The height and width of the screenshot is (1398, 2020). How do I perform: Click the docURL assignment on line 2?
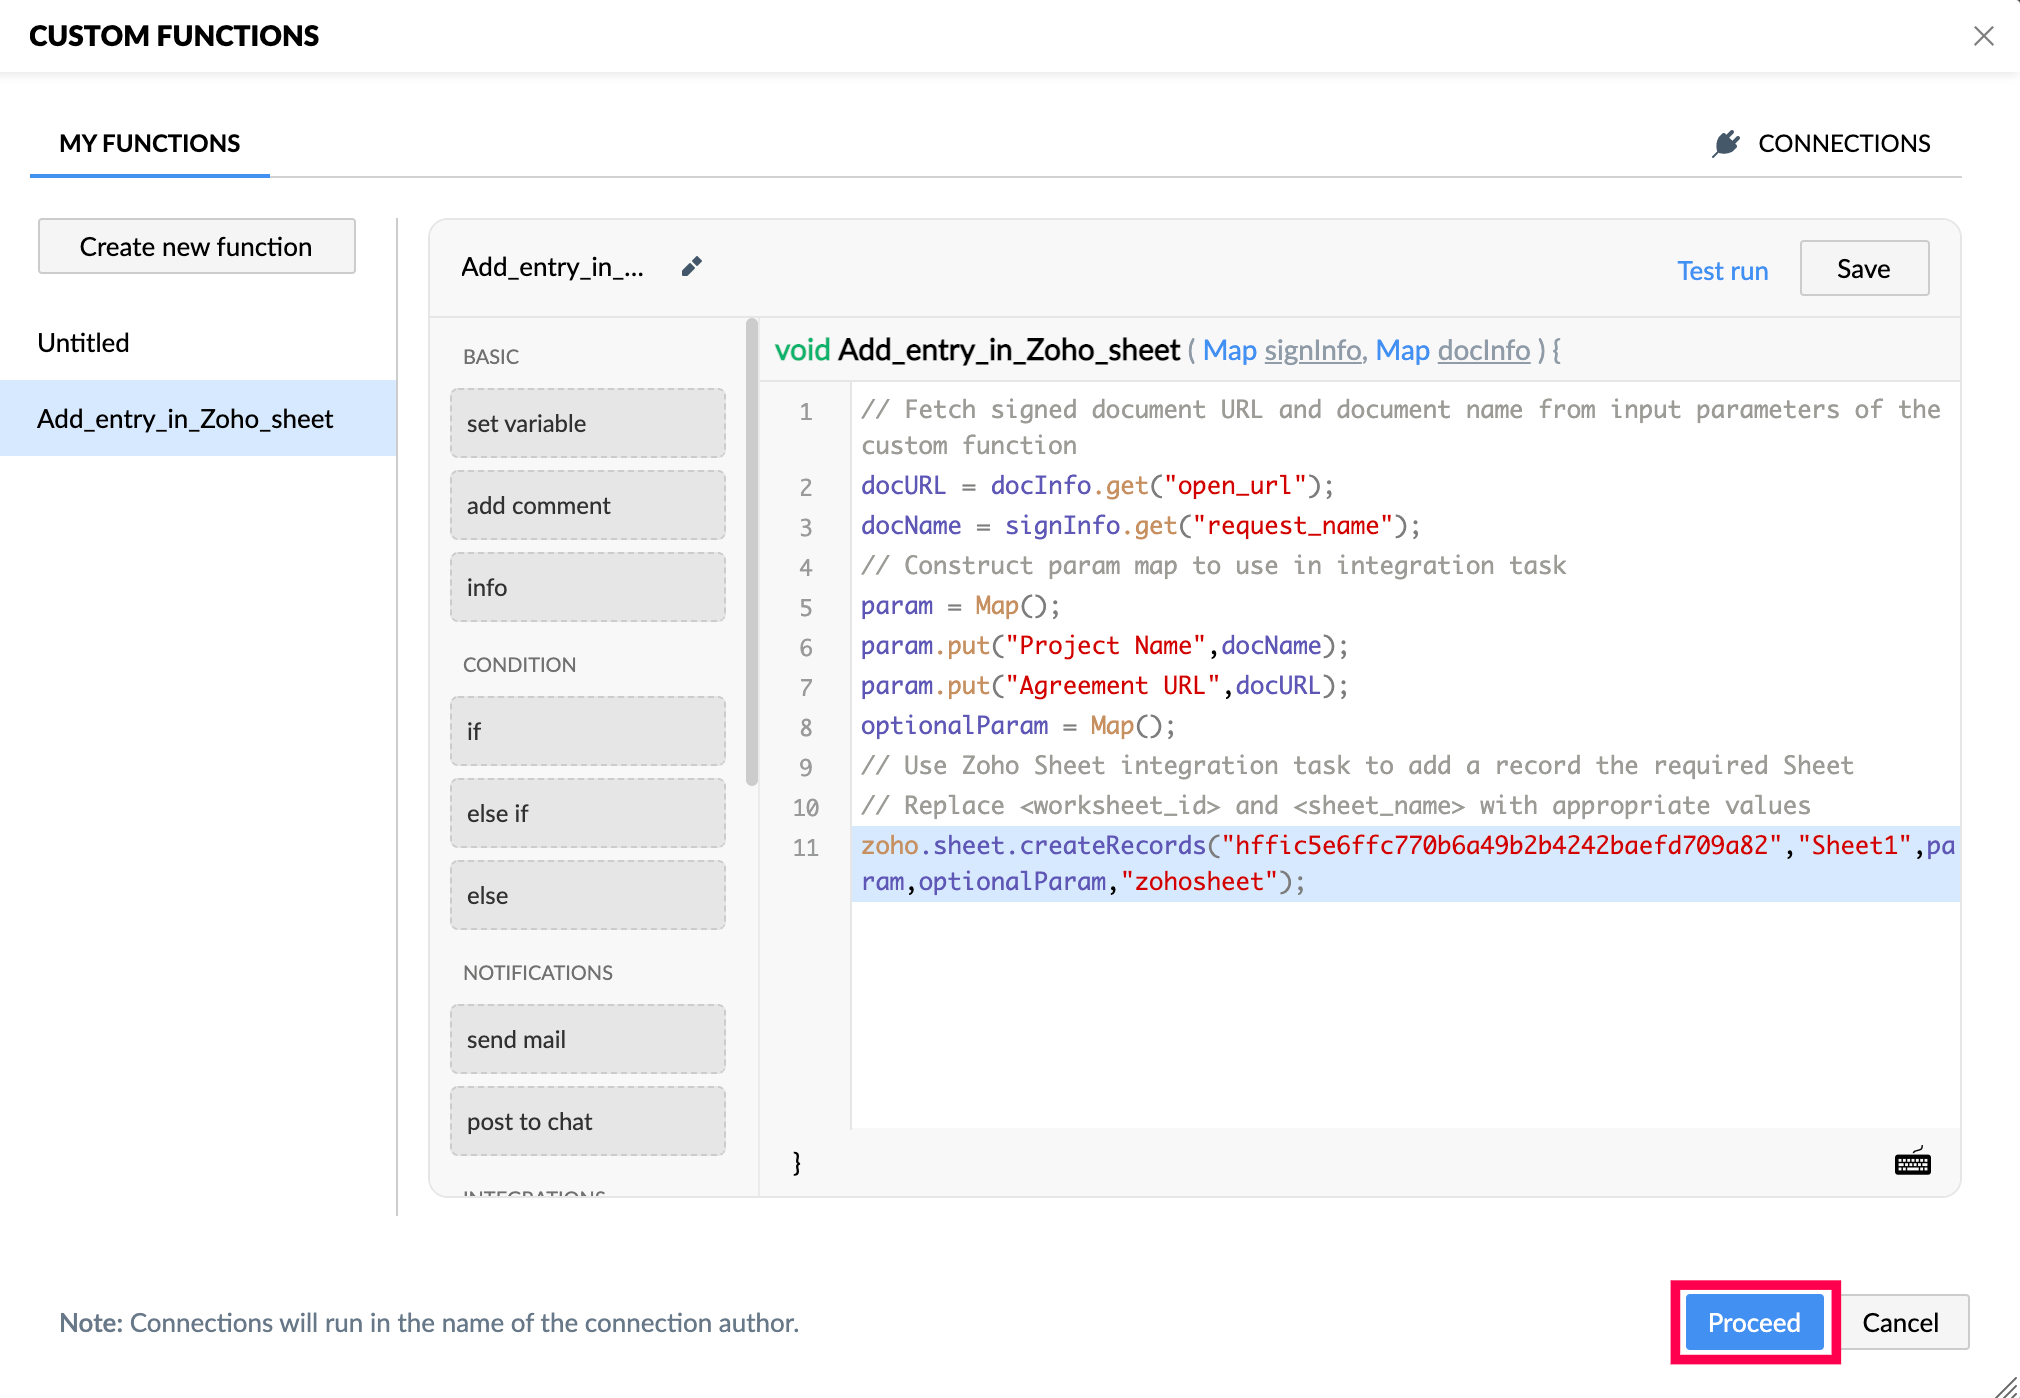pyautogui.click(x=1097, y=485)
